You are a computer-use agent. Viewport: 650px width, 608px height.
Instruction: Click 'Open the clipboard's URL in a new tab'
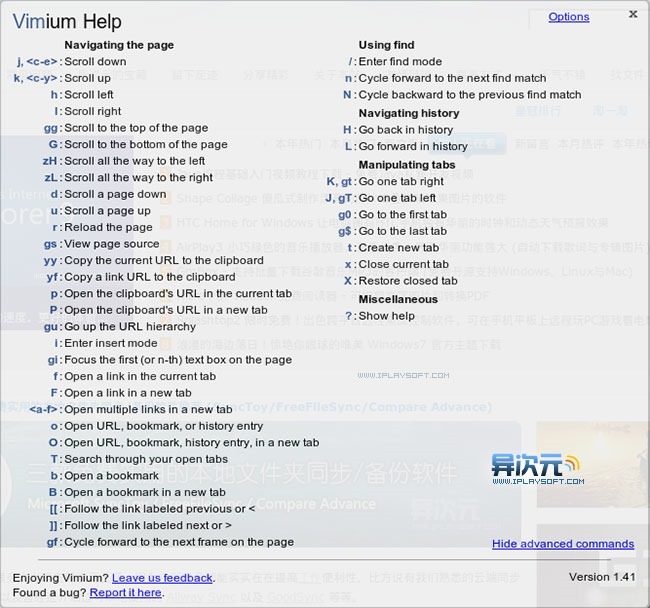(166, 310)
